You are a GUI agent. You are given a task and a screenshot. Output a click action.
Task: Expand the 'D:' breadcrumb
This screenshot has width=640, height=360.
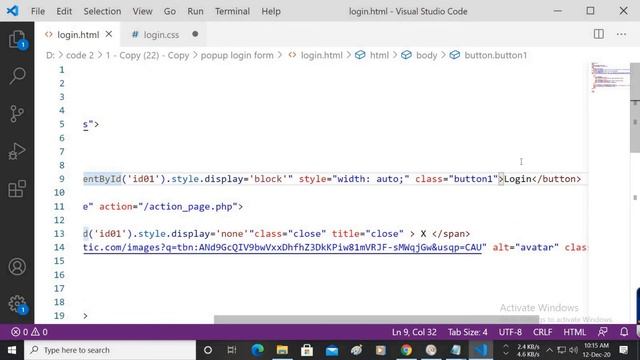coord(50,55)
